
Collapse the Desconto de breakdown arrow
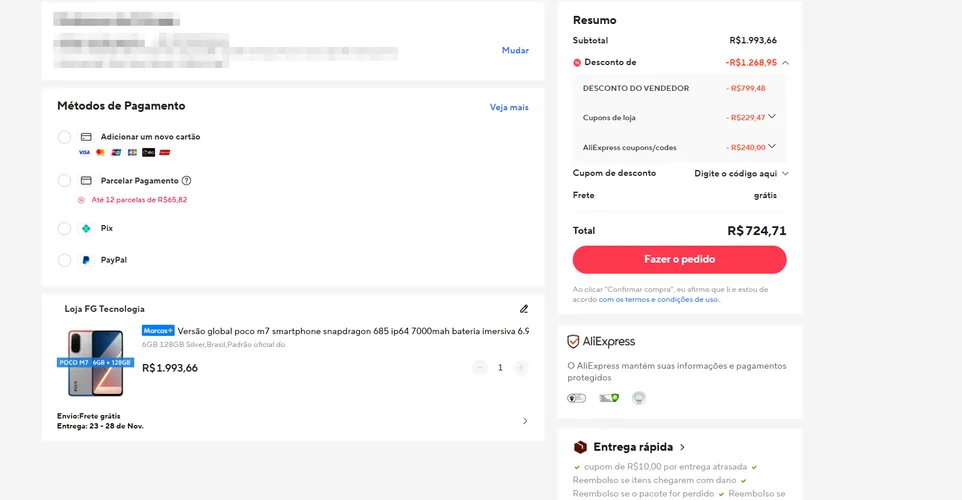click(x=785, y=63)
